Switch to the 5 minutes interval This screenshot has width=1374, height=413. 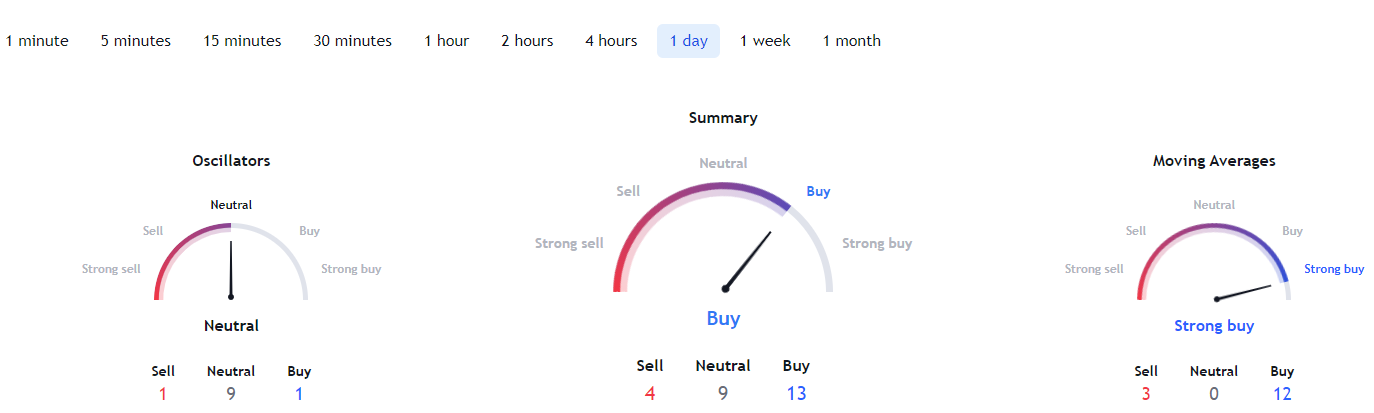136,41
